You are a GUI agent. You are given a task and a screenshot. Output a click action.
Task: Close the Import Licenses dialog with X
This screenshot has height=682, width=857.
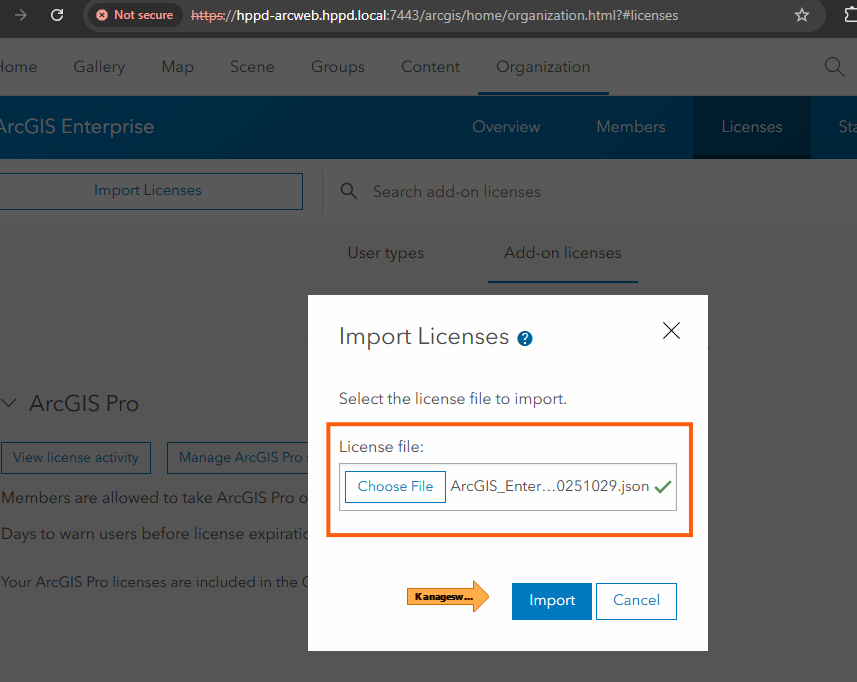(x=671, y=331)
